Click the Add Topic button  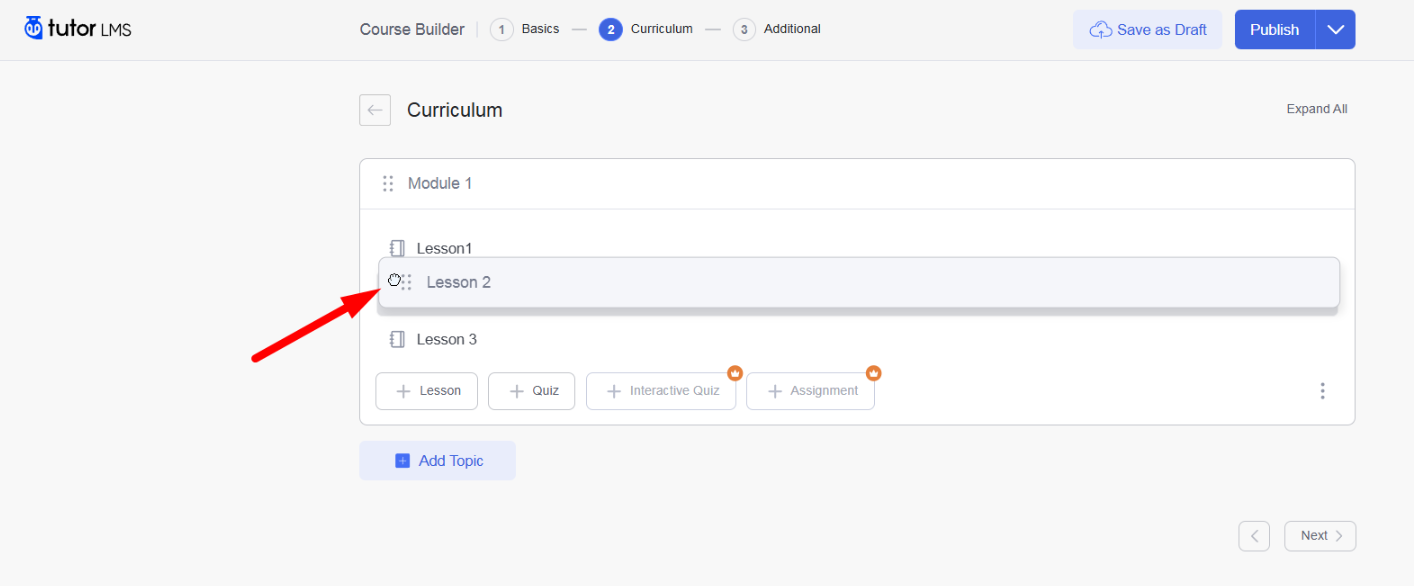click(x=438, y=461)
